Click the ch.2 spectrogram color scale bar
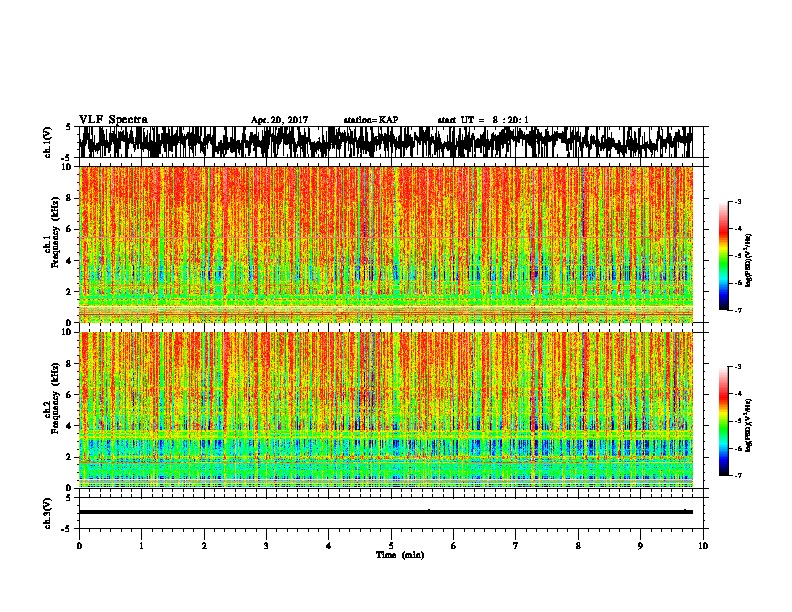The height and width of the screenshot is (612, 792). pyautogui.click(x=723, y=421)
